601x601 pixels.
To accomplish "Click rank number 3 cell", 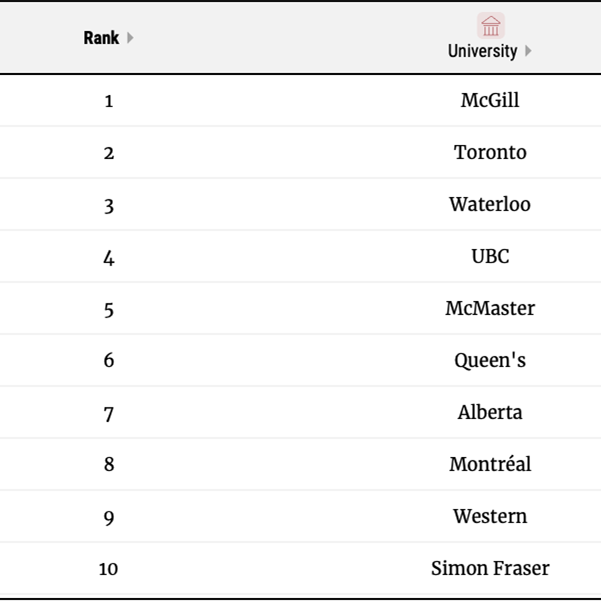I will pyautogui.click(x=109, y=206).
